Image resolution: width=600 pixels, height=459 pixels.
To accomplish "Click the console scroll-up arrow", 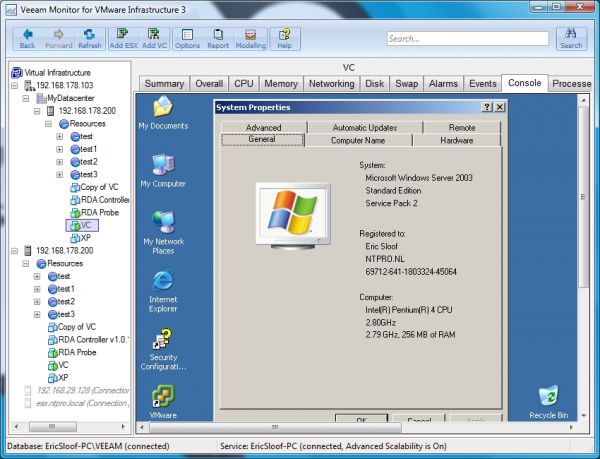I will click(583, 101).
